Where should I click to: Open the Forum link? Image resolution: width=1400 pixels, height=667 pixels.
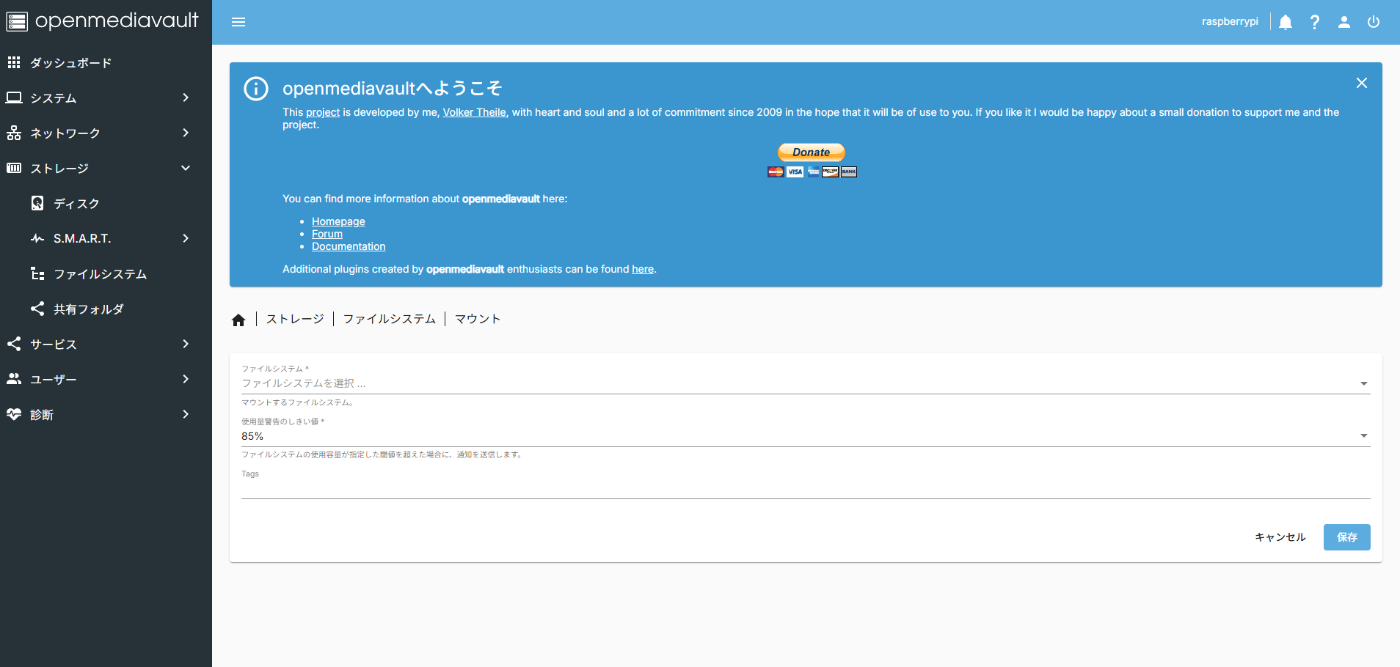click(x=327, y=234)
